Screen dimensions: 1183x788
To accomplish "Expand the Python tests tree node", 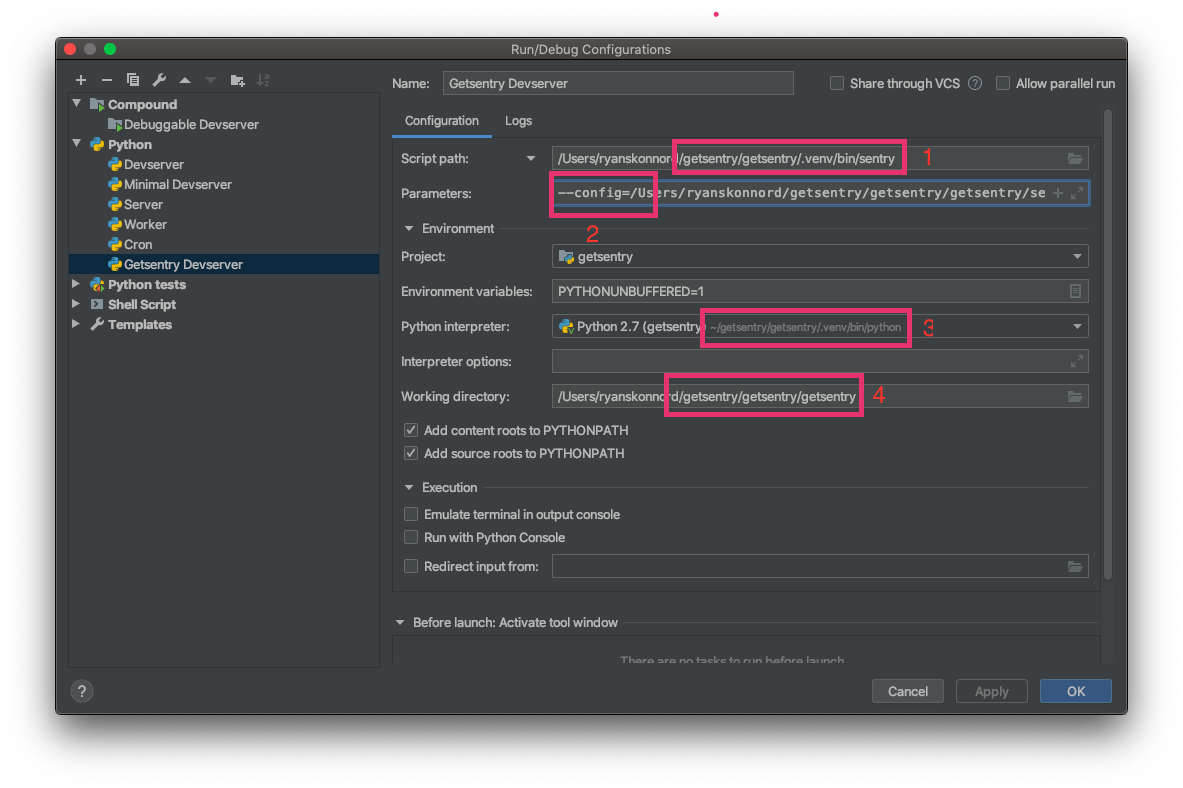I will [77, 284].
